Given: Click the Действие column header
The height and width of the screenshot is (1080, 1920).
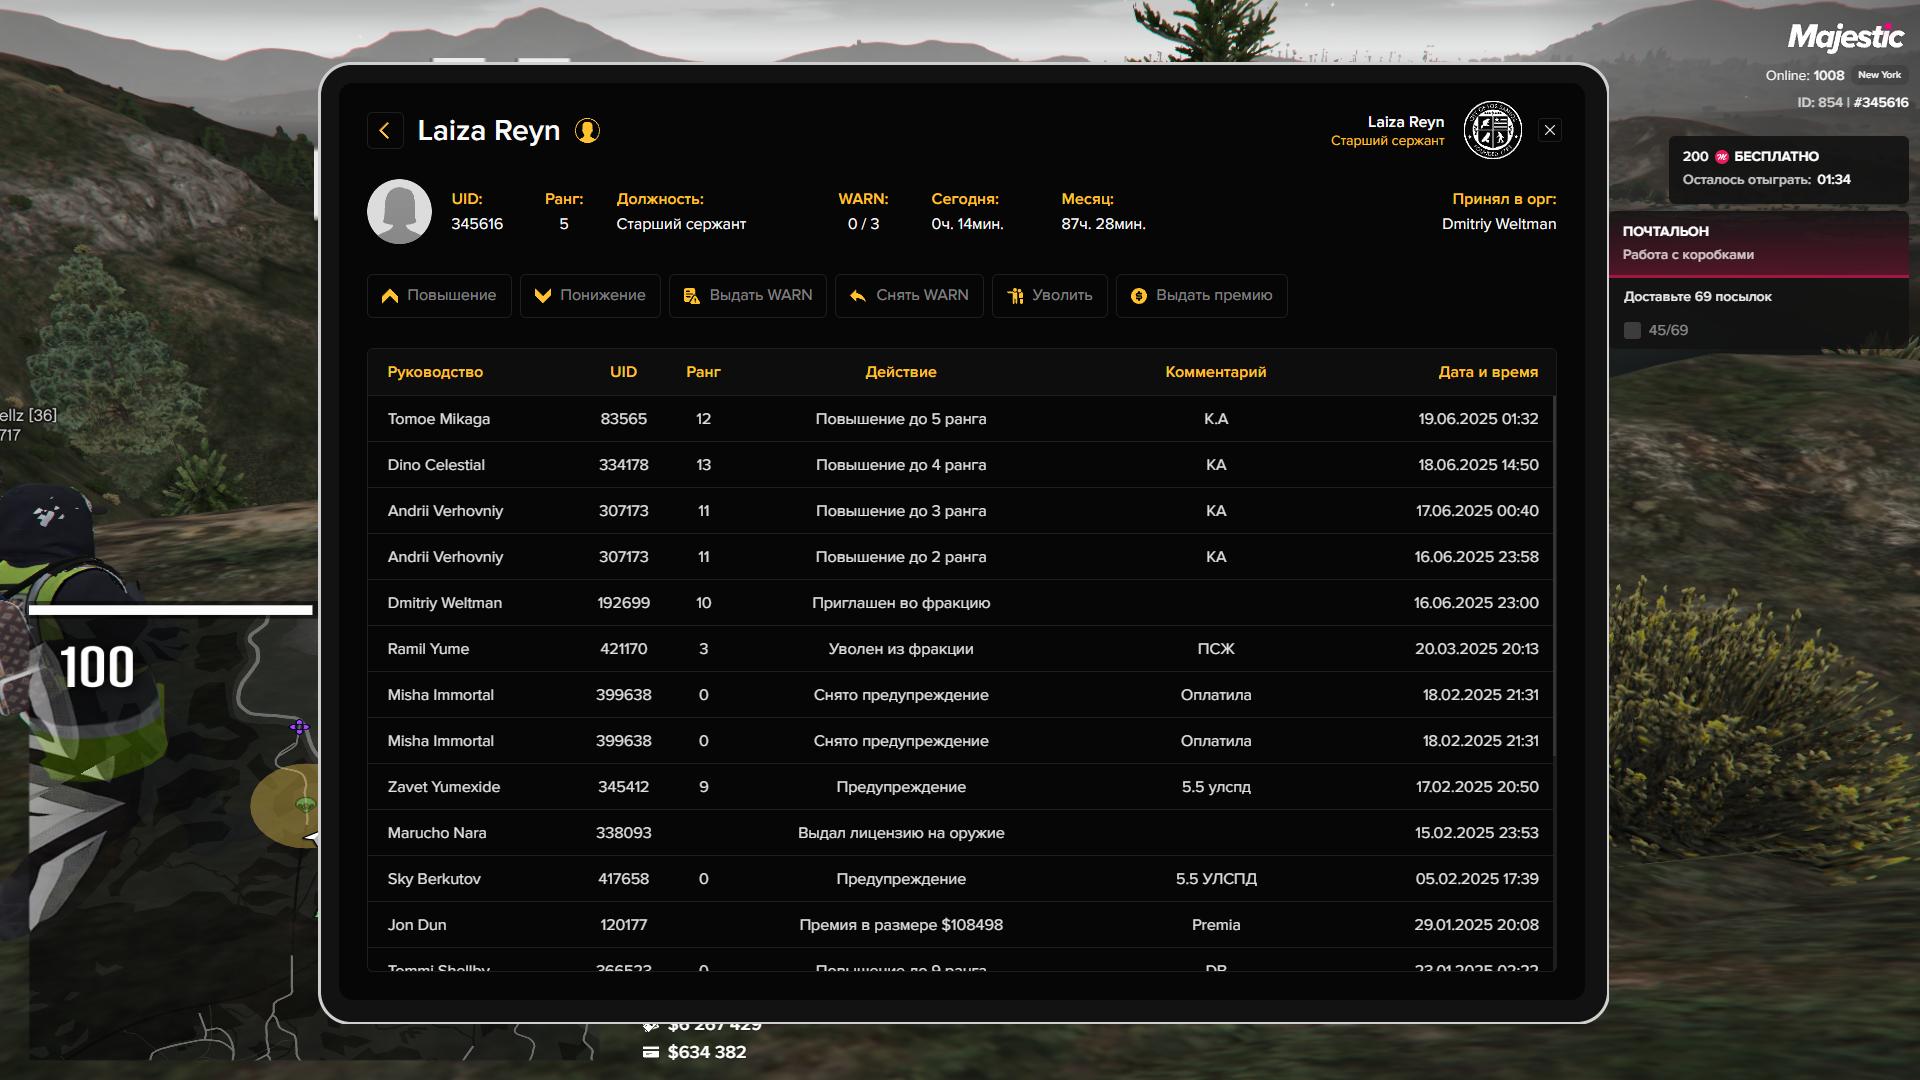Looking at the screenshot, I should [x=901, y=372].
